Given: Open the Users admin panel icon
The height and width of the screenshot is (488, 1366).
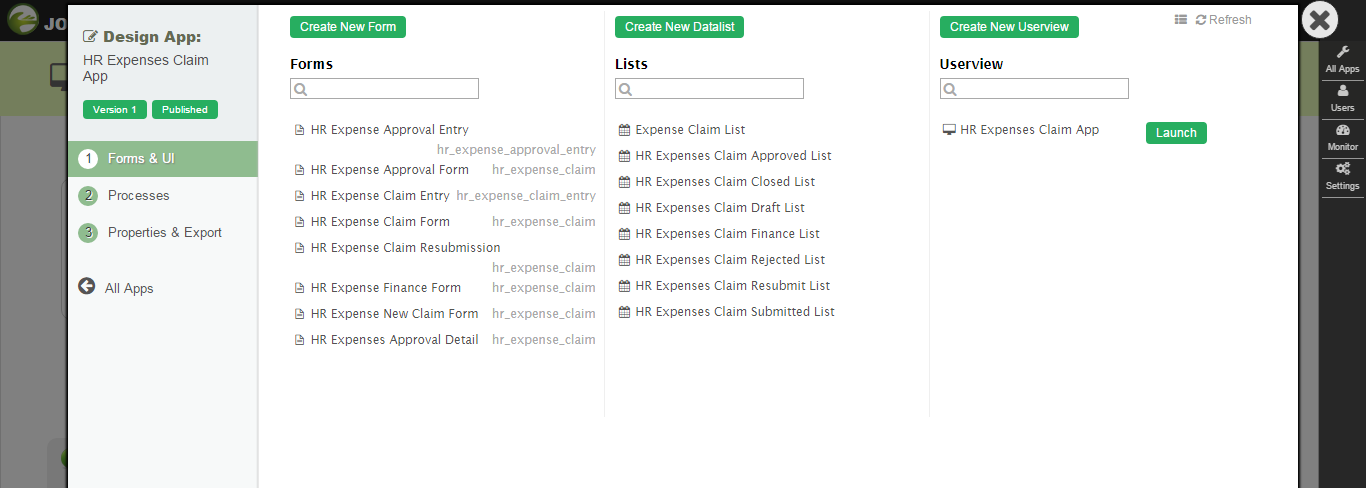Looking at the screenshot, I should [1342, 91].
